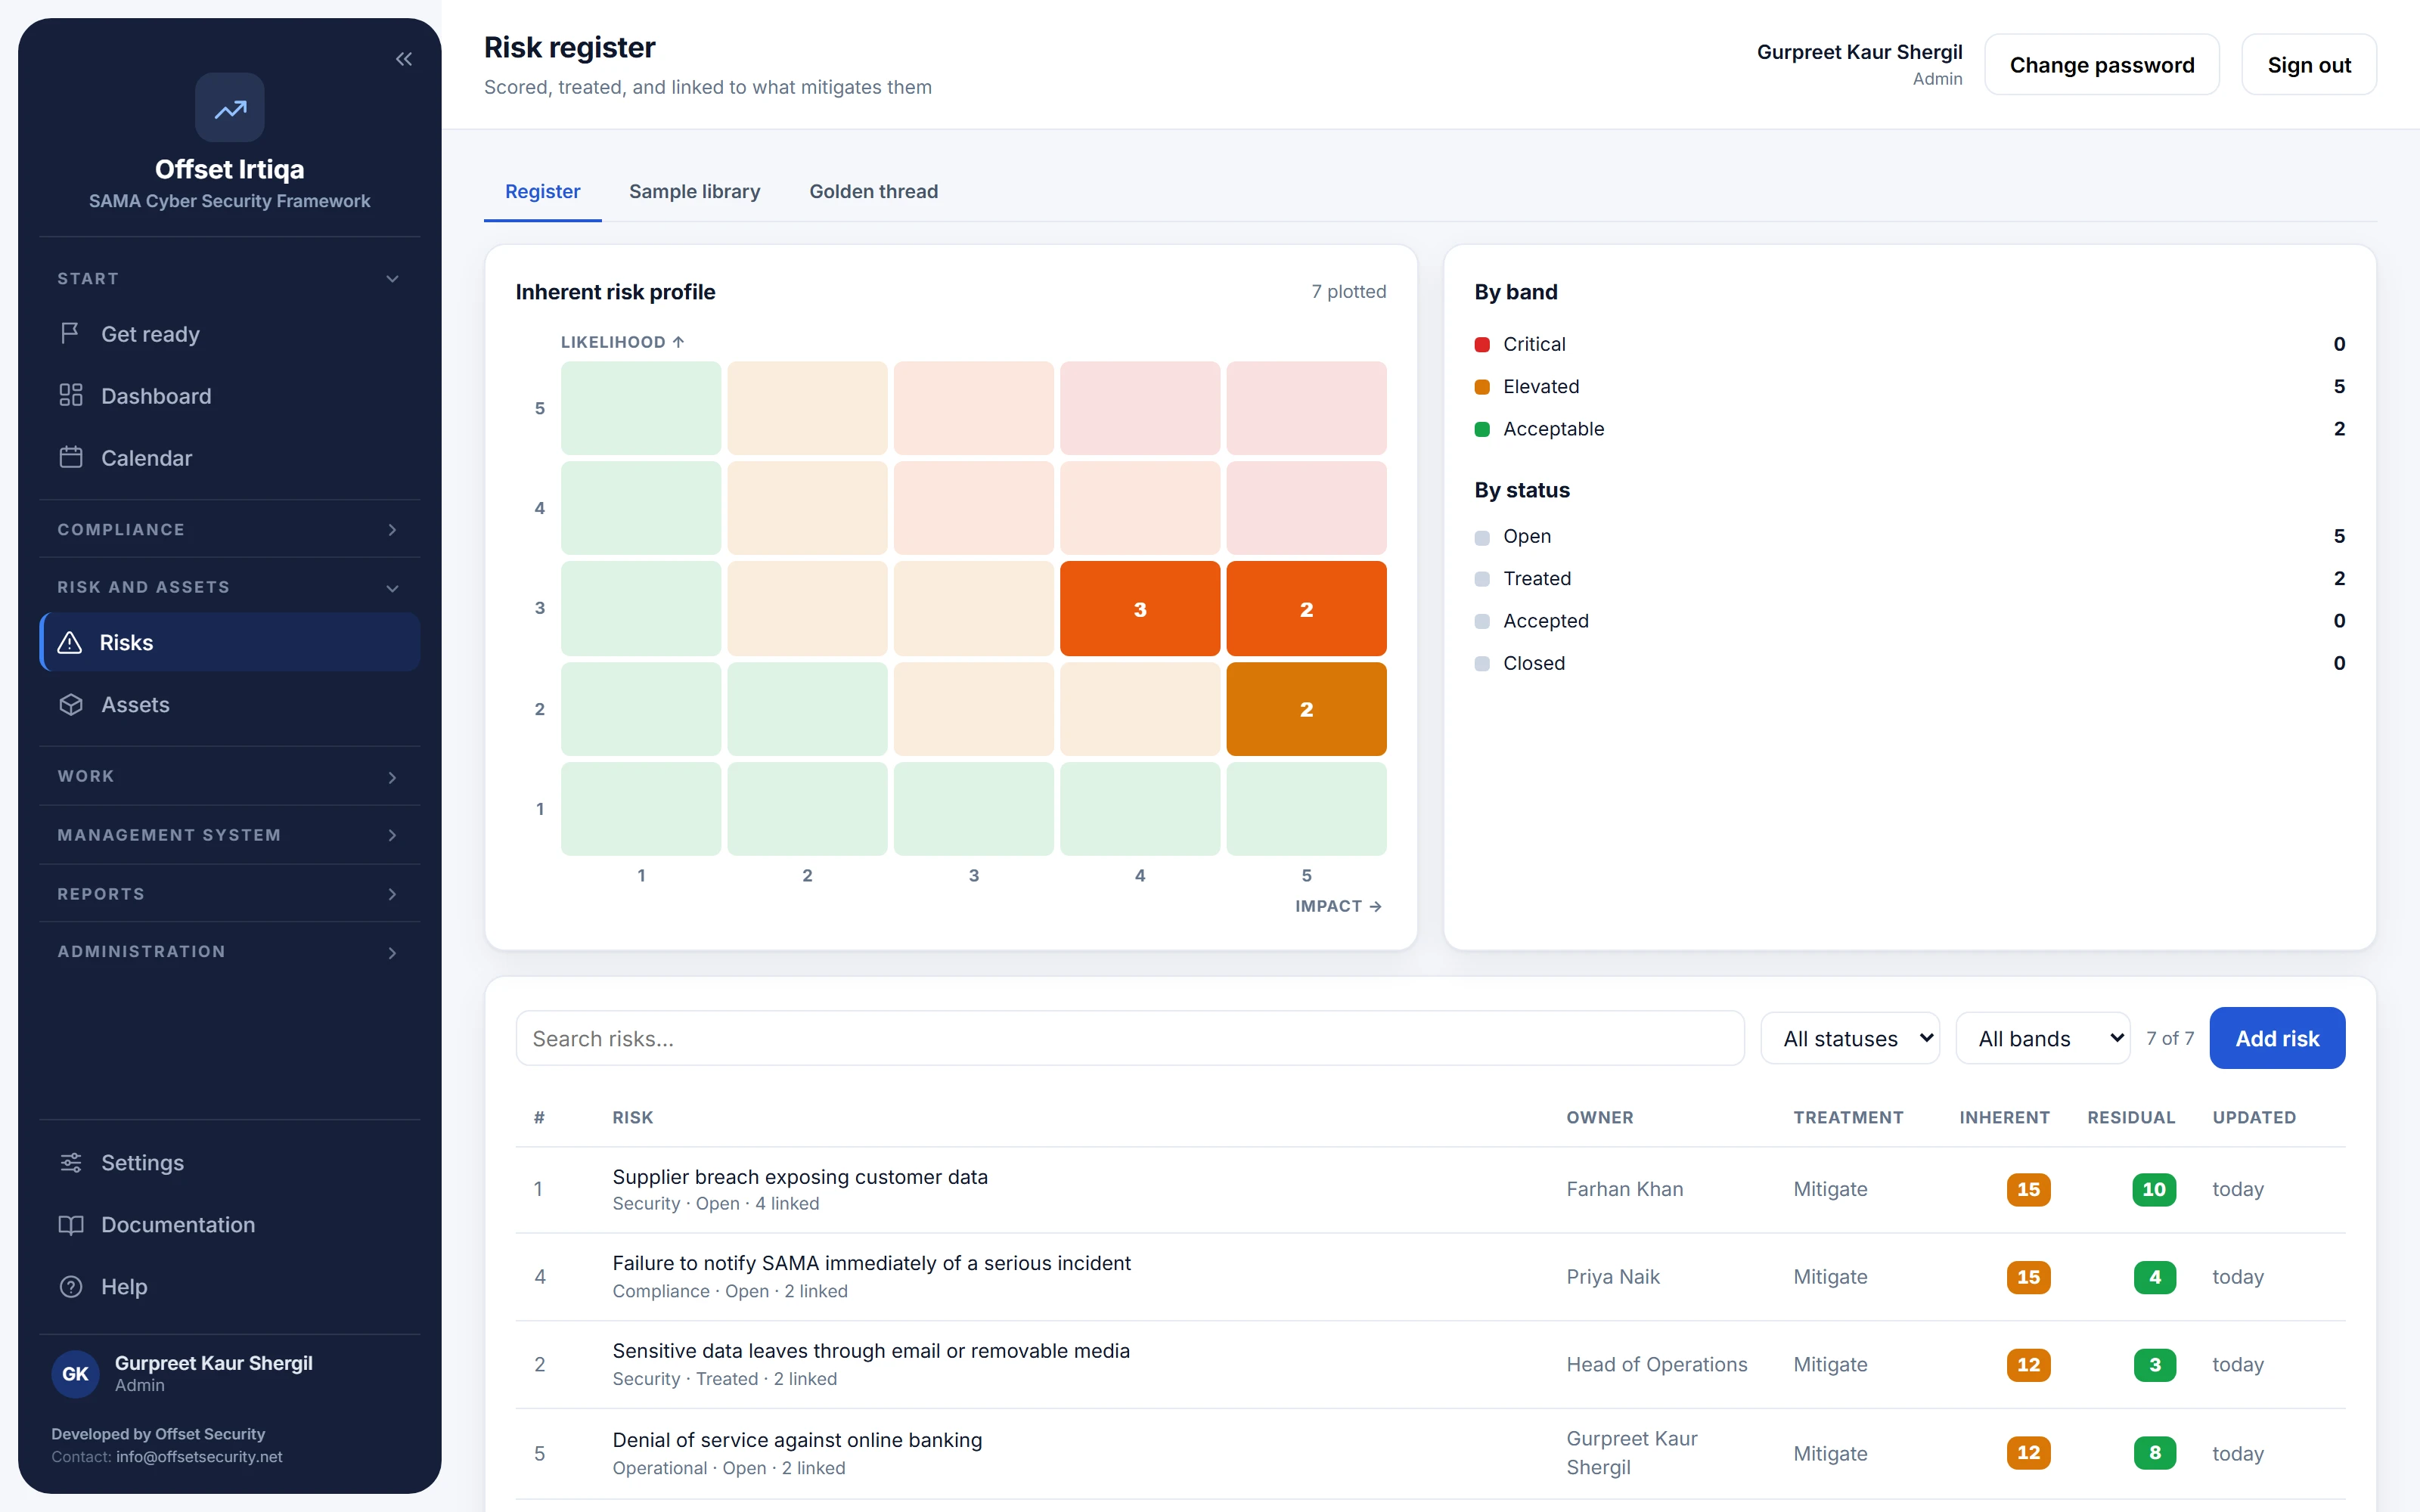The image size is (2420, 1512).
Task: Click the Offset Irtiqa trend logo icon
Action: tap(230, 108)
